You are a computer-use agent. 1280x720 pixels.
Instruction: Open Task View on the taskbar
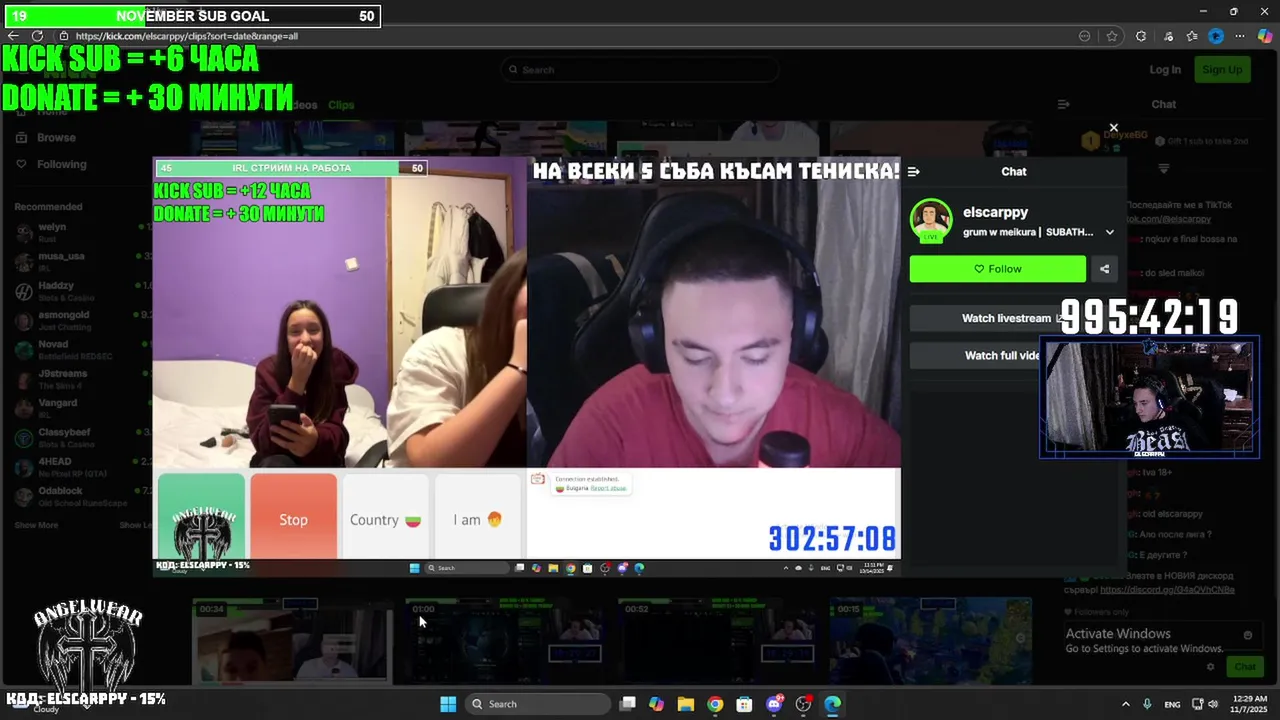pyautogui.click(x=627, y=704)
